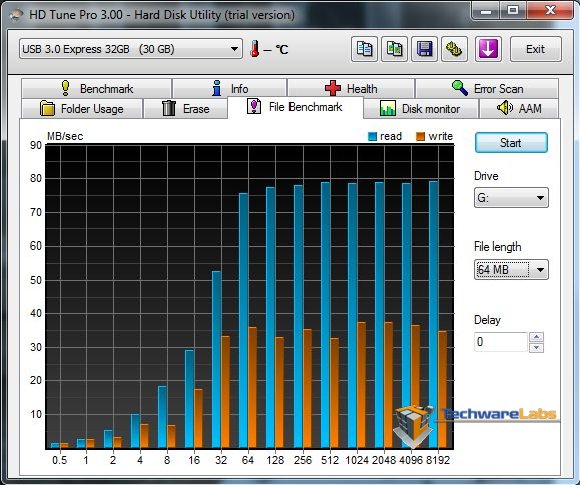Click the HD Tune title bar icon
The image size is (580, 485).
click(x=16, y=15)
